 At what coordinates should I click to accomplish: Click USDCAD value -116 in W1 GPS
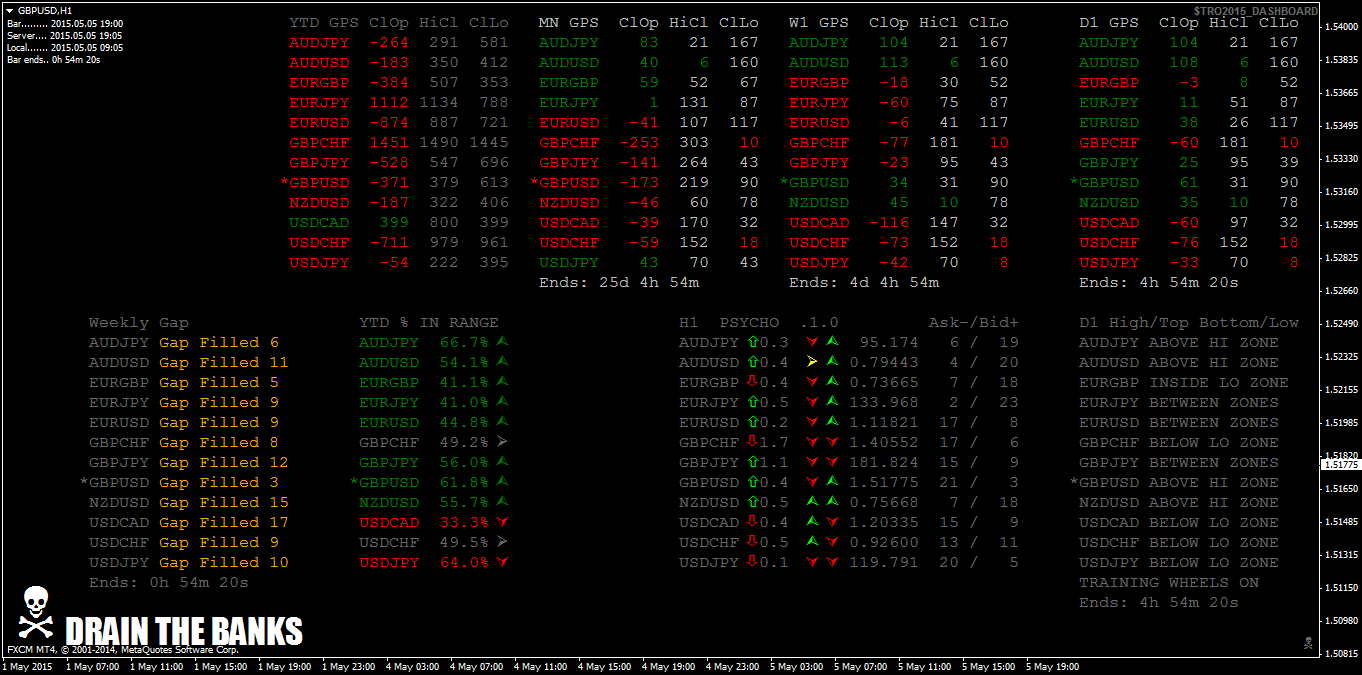tap(889, 222)
